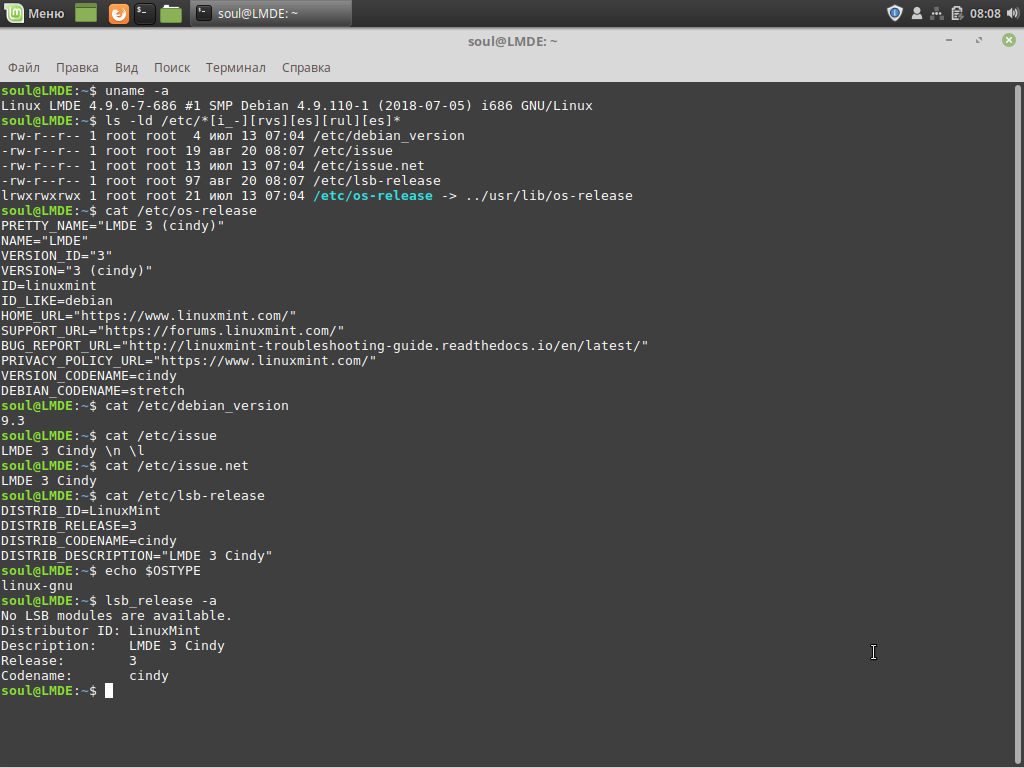Maximize the terminal window

pyautogui.click(x=979, y=40)
